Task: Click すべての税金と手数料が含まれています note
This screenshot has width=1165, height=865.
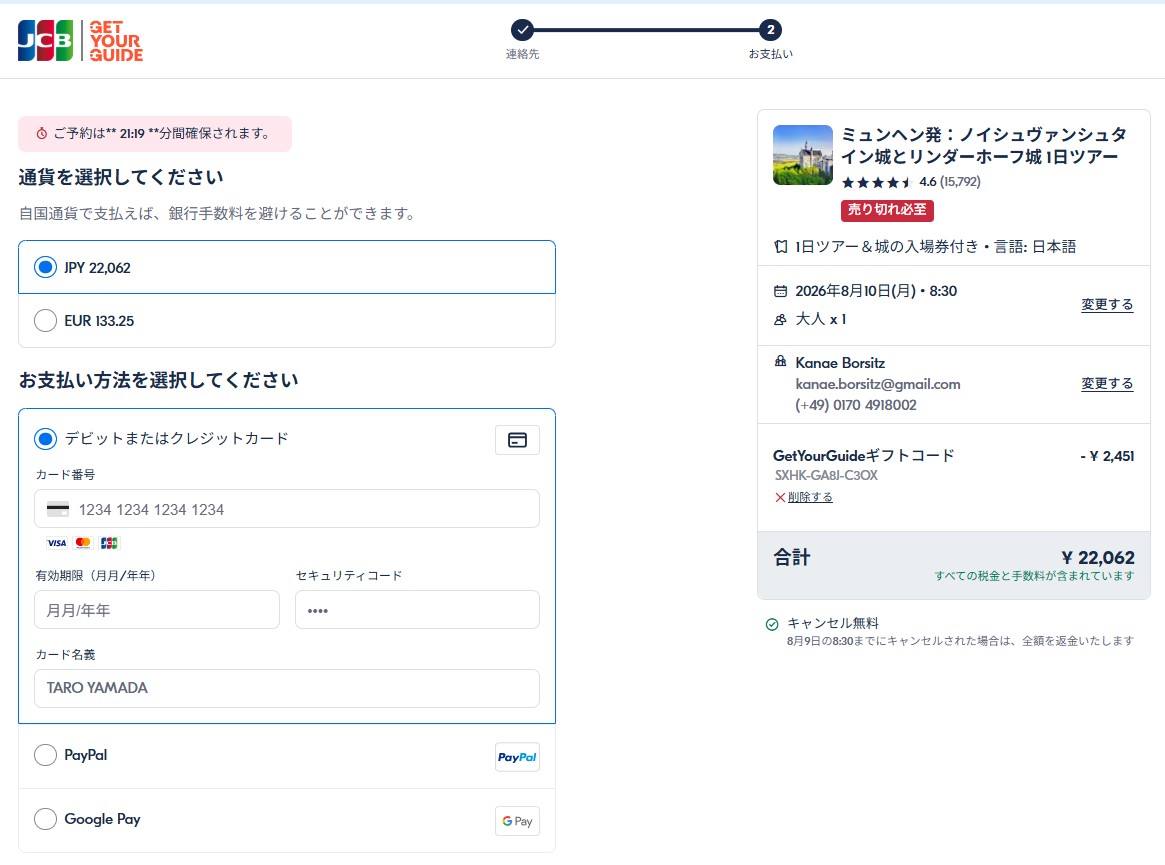Action: pyautogui.click(x=1034, y=576)
